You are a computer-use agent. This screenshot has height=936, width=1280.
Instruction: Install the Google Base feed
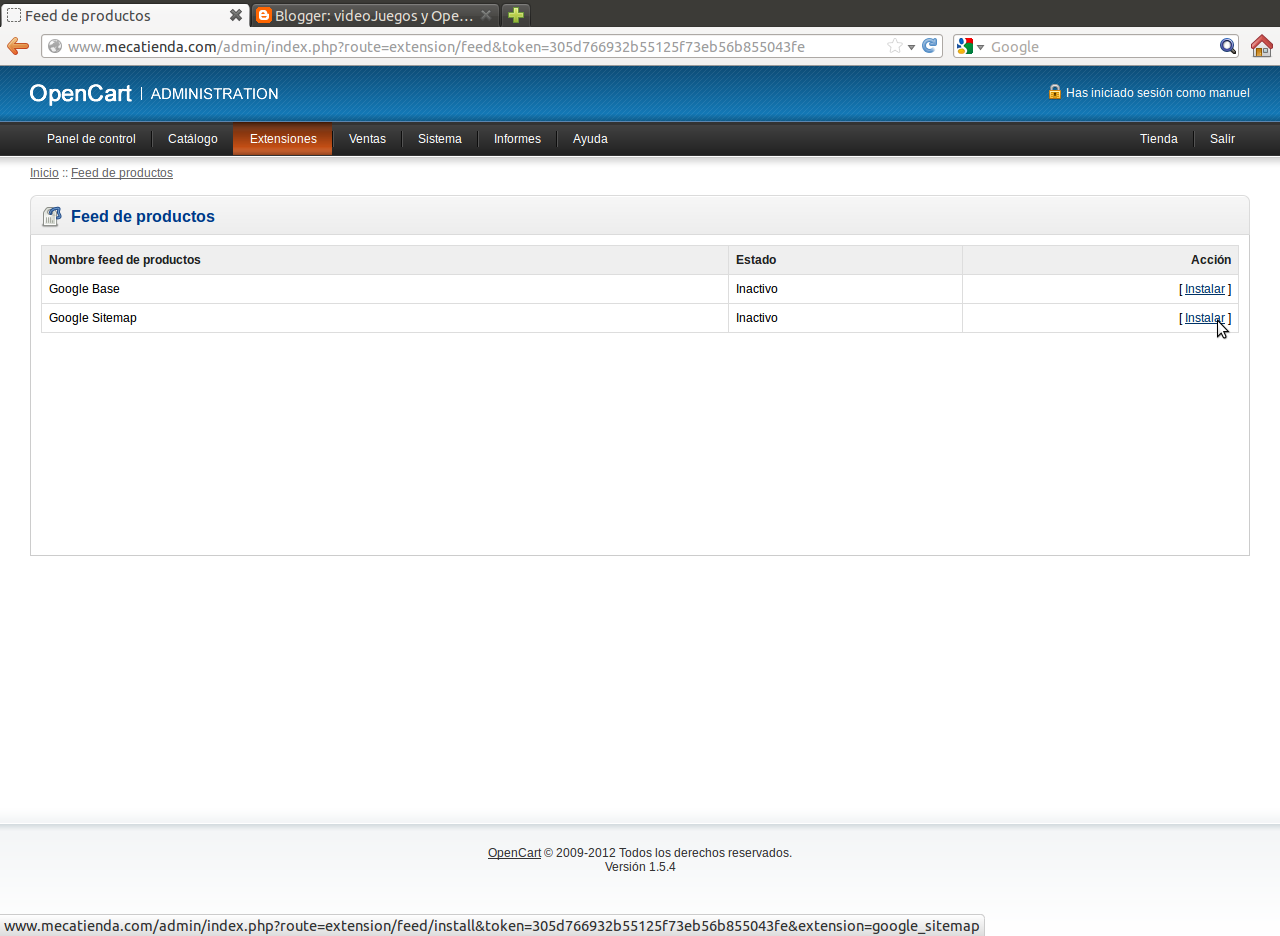click(x=1205, y=289)
